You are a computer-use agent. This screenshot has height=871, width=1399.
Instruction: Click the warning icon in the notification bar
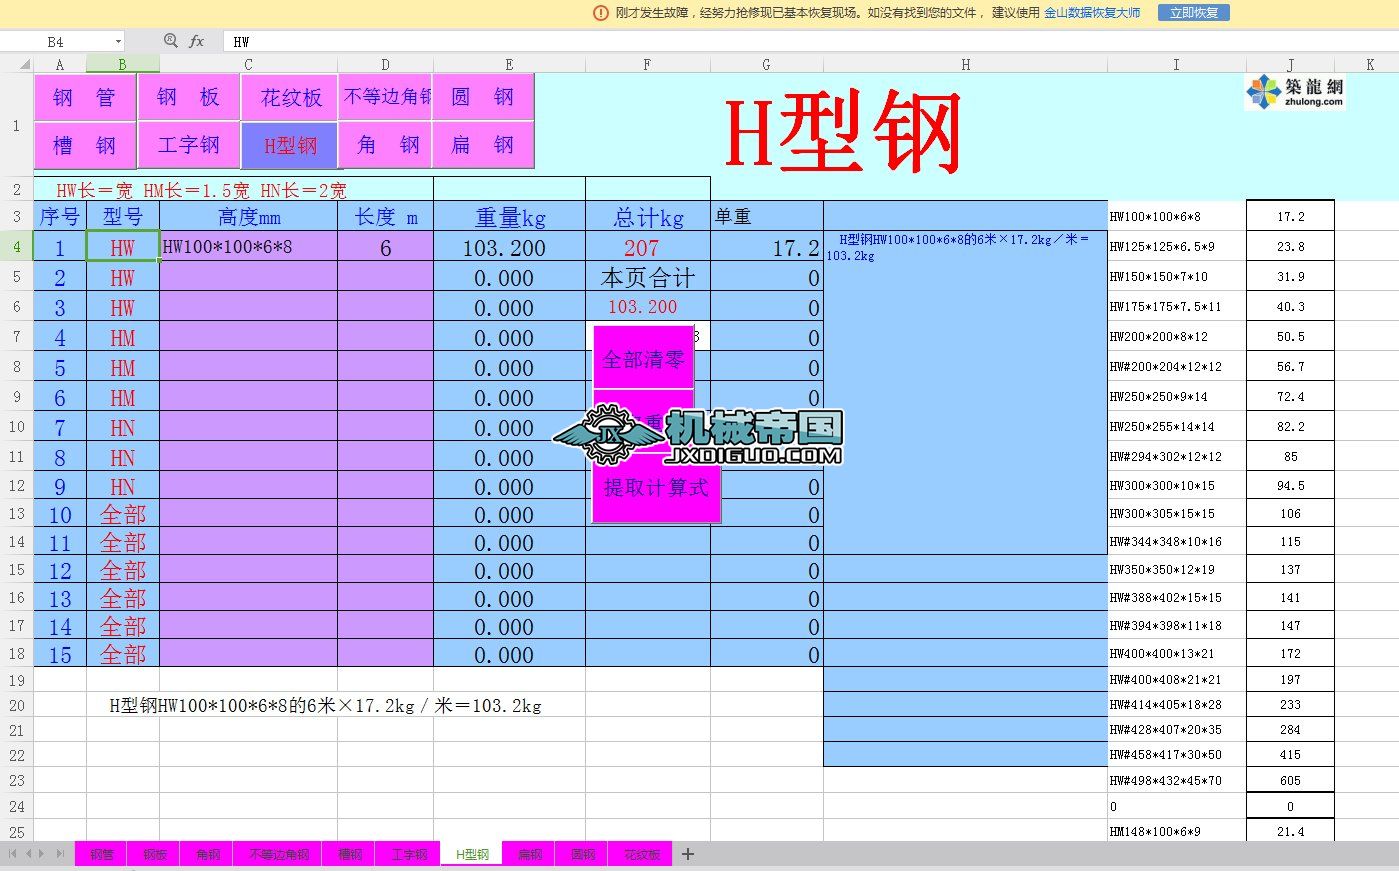point(601,13)
